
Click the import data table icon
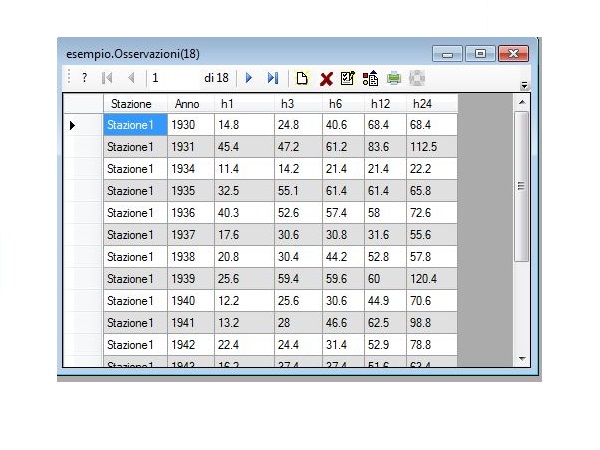(370, 78)
